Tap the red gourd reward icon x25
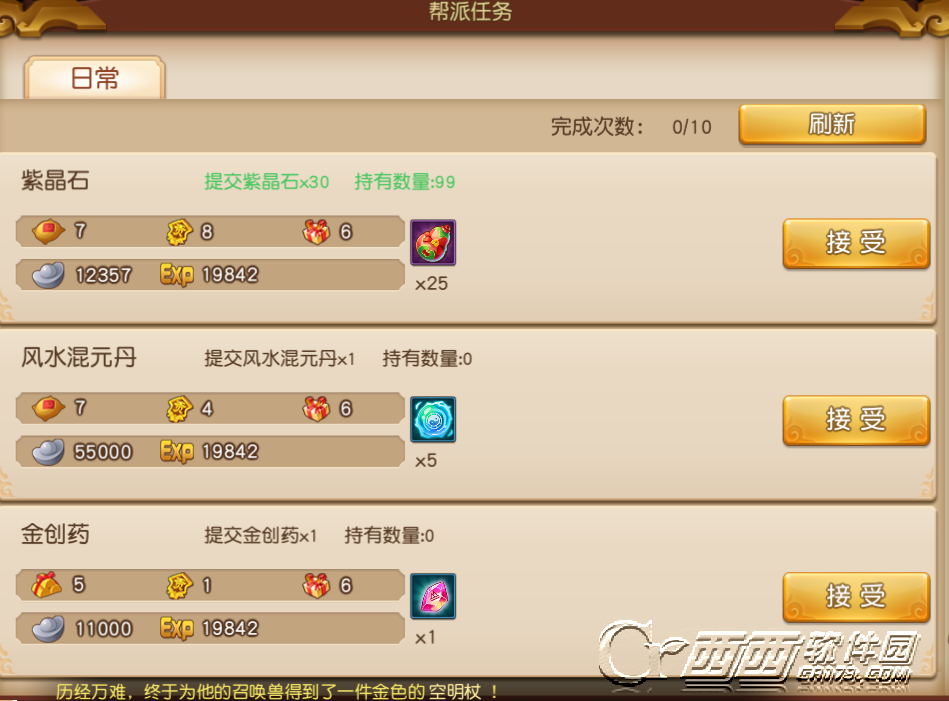949x701 pixels. 433,242
